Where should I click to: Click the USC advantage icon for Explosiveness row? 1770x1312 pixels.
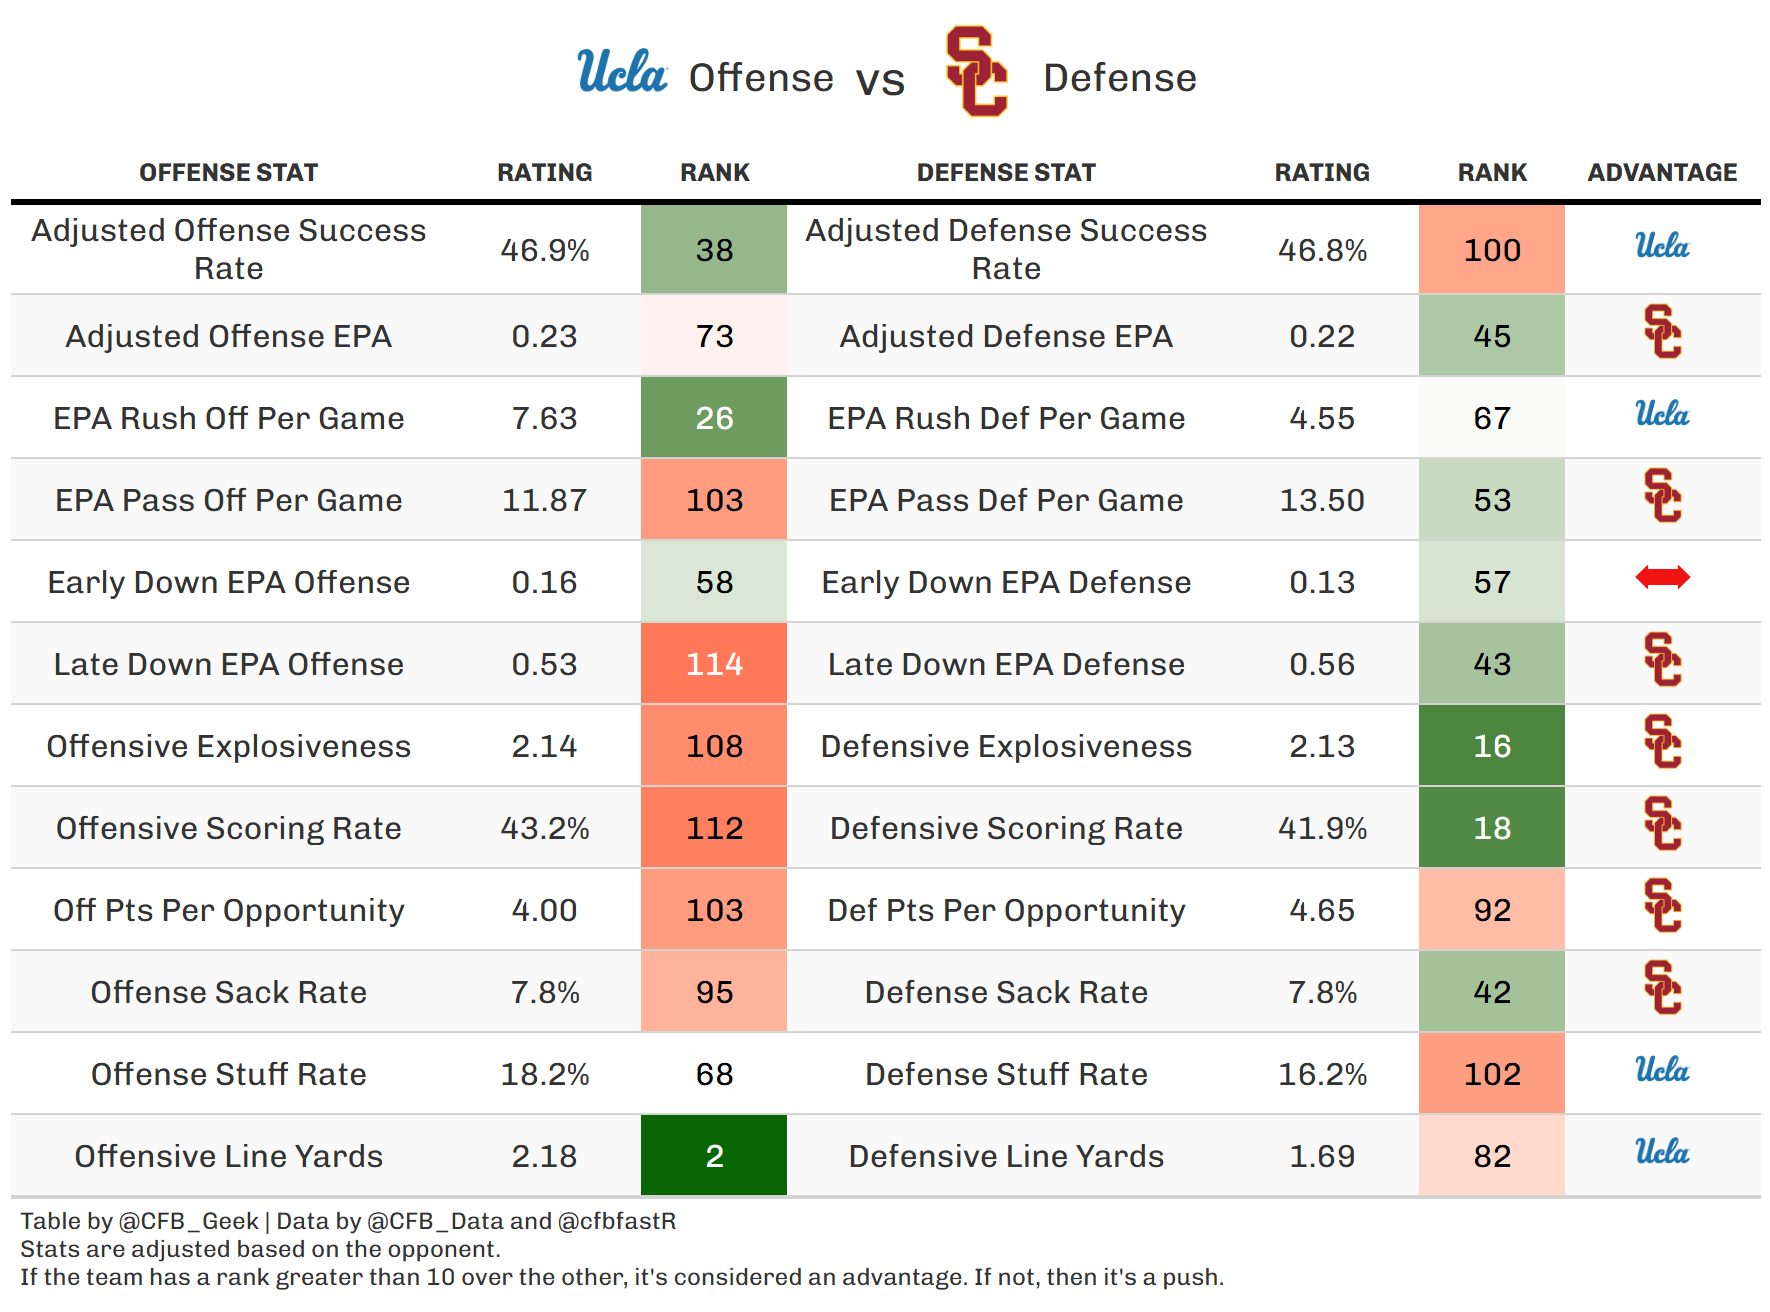point(1662,742)
